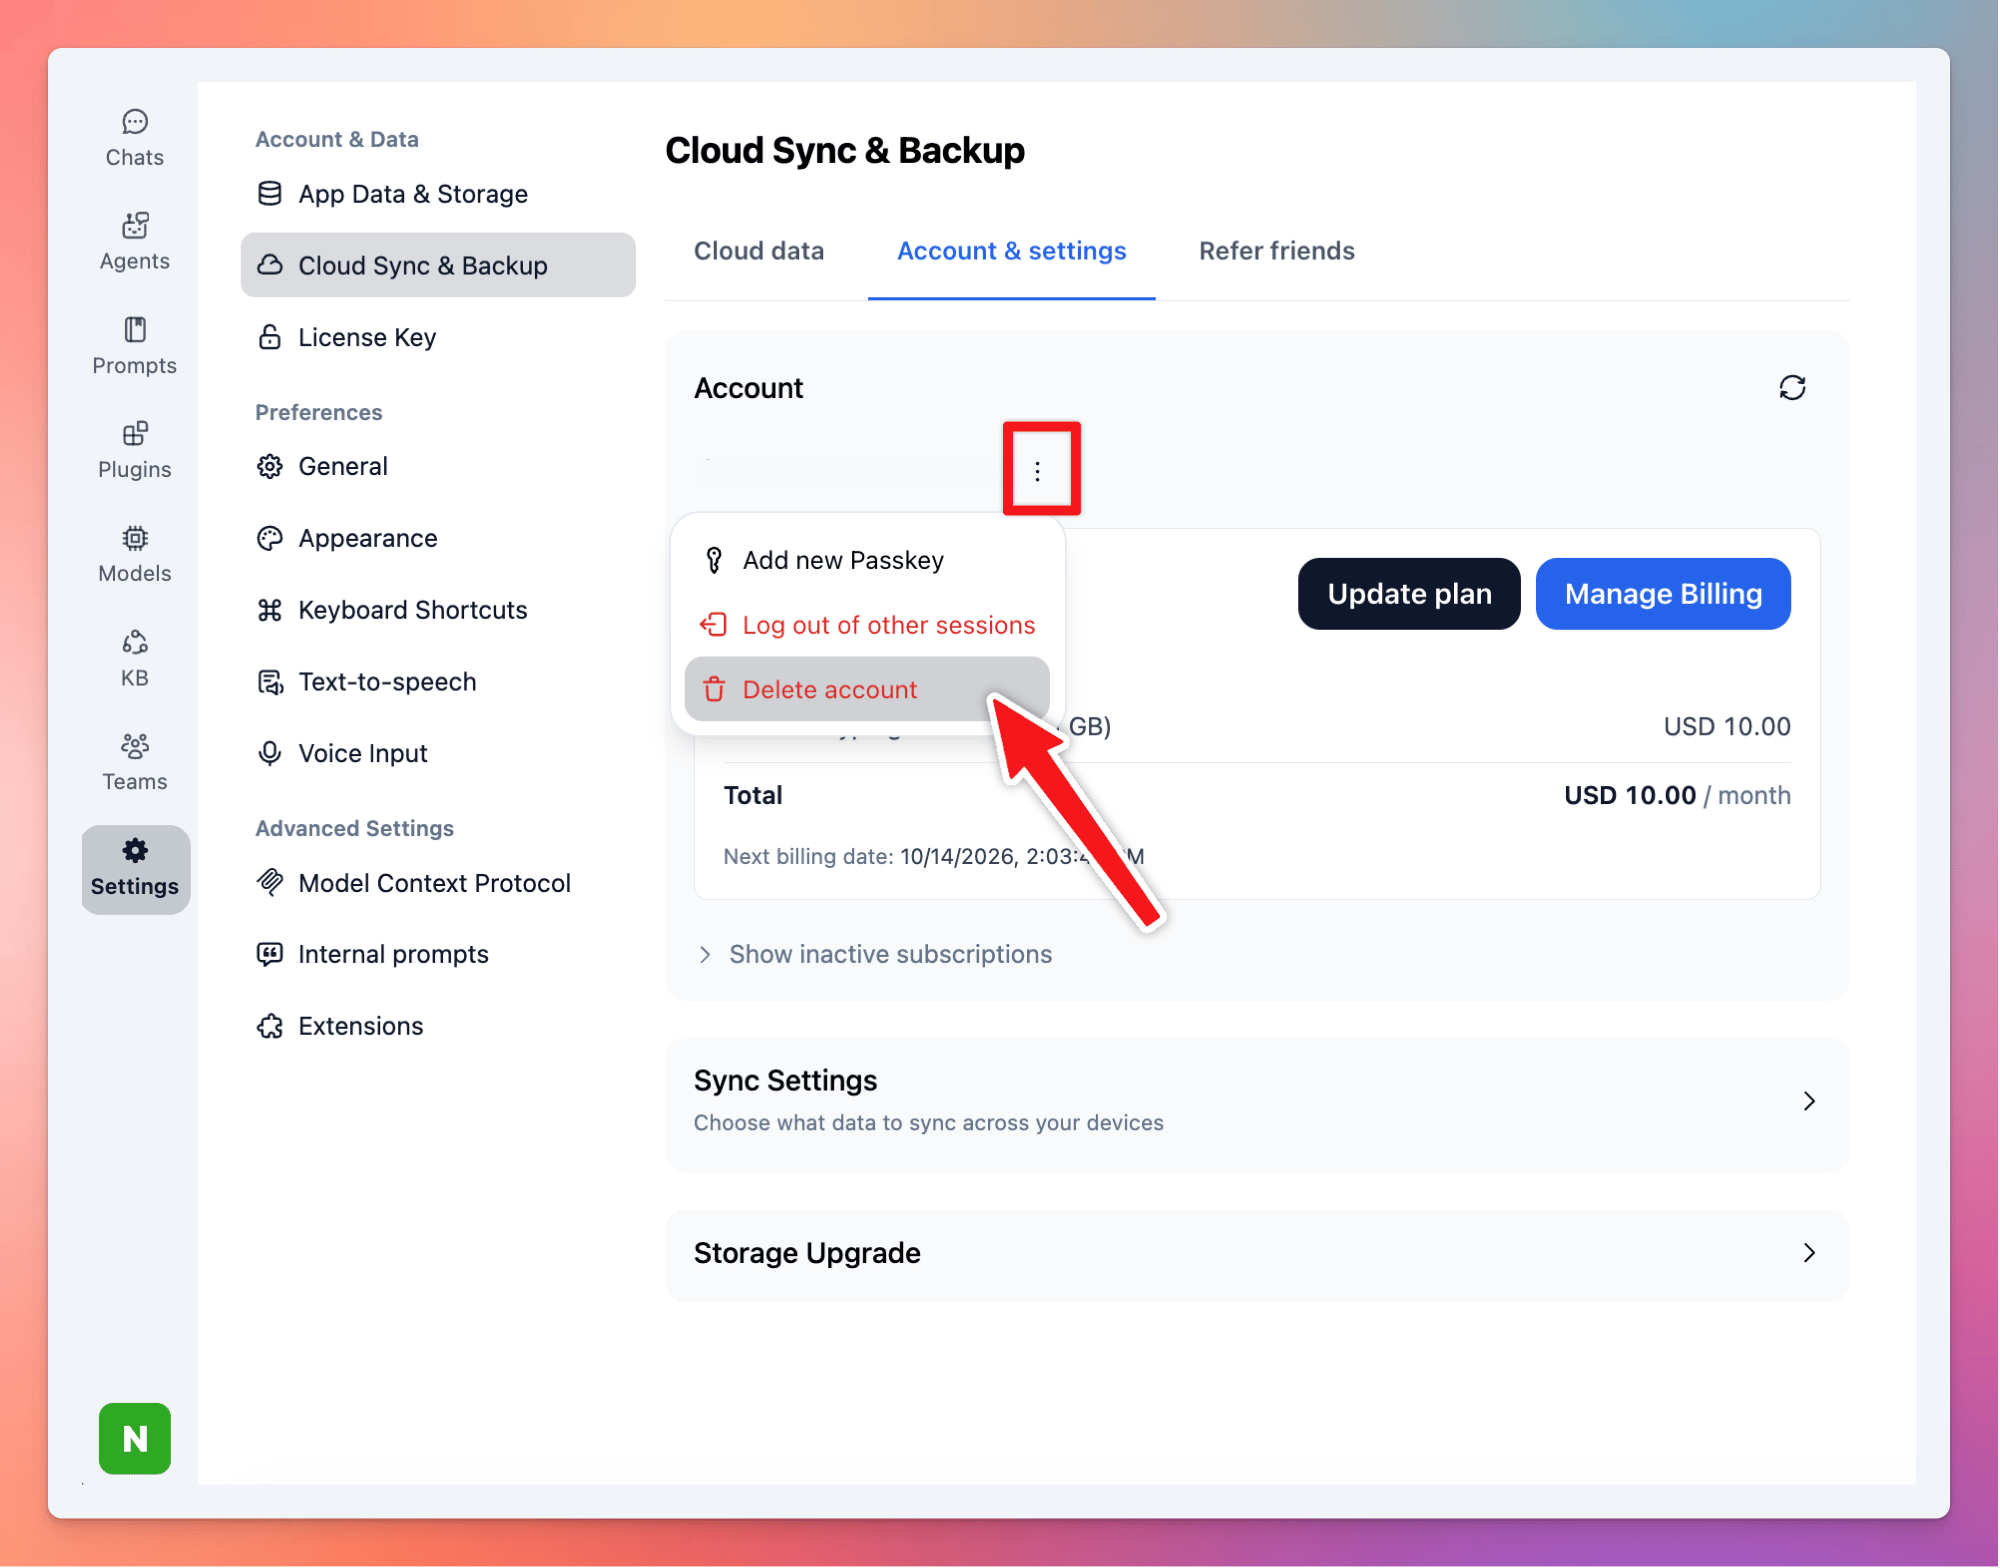The height and width of the screenshot is (1568, 2000).
Task: Open the KB knowledge base
Action: pyautogui.click(x=135, y=658)
